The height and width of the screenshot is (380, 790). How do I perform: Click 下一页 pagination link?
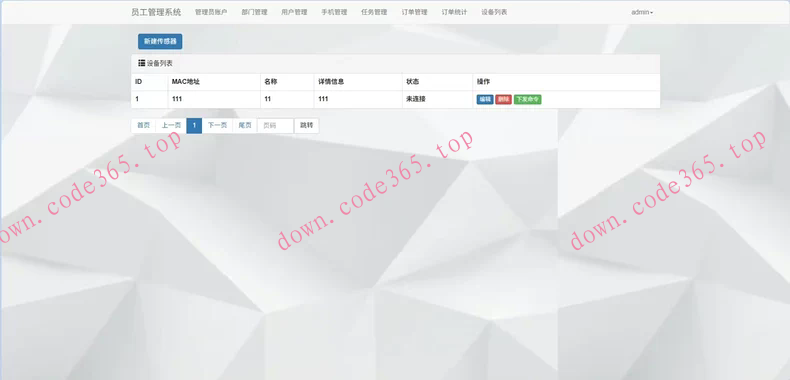[x=217, y=125]
